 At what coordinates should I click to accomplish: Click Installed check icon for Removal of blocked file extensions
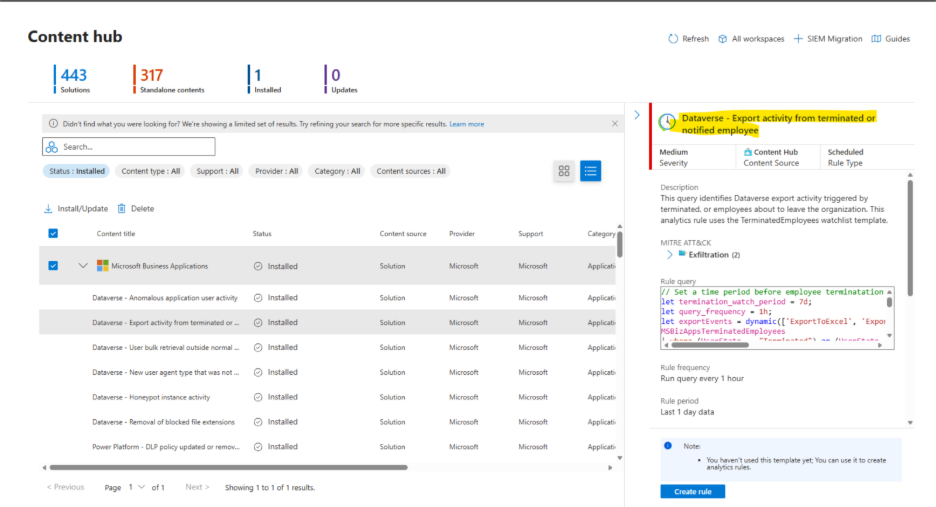click(x=258, y=422)
